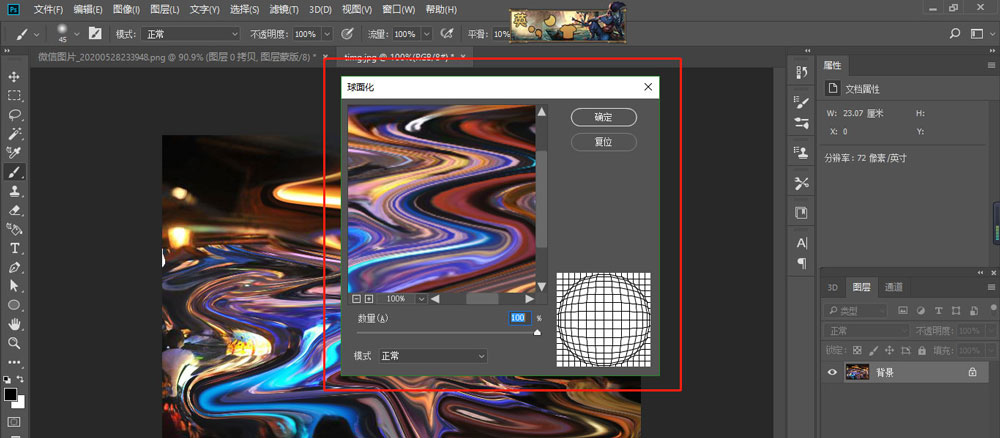Click the 数量 percentage input field
1000x438 pixels.
click(518, 318)
